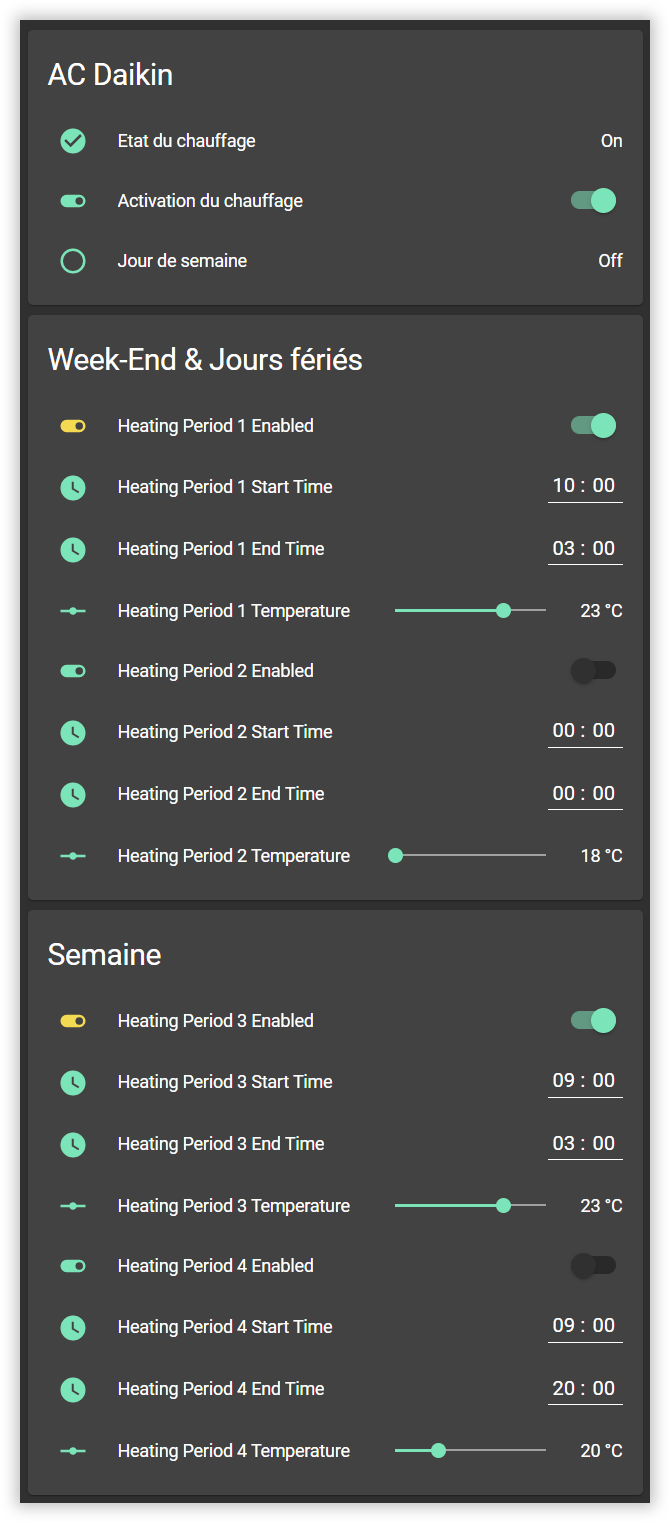
Task: Disable the Activation du chauffage switch
Action: (x=593, y=201)
